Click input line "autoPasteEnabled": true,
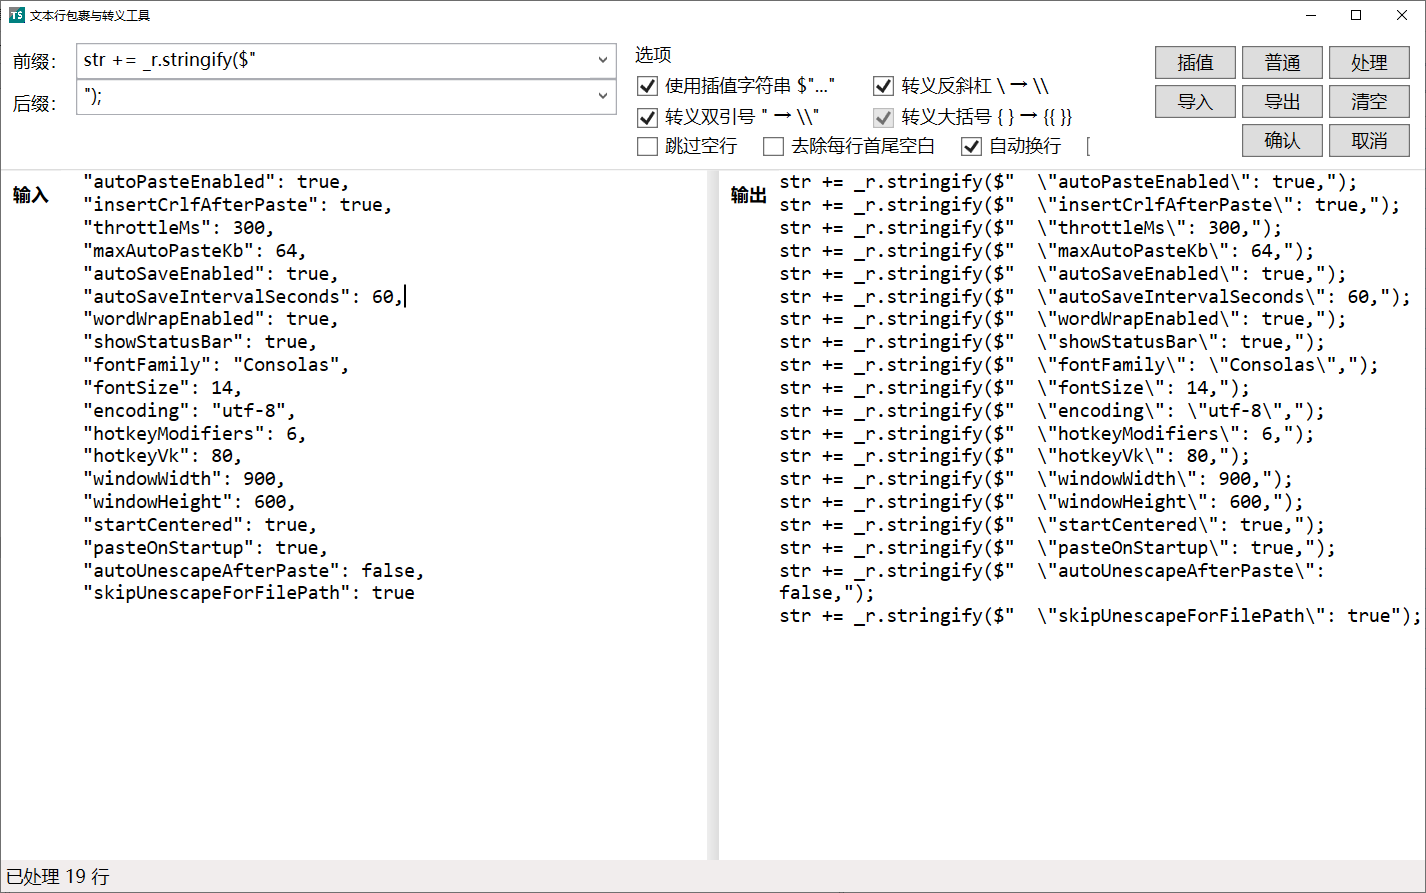Screen dimensions: 1426x893 coord(217,182)
